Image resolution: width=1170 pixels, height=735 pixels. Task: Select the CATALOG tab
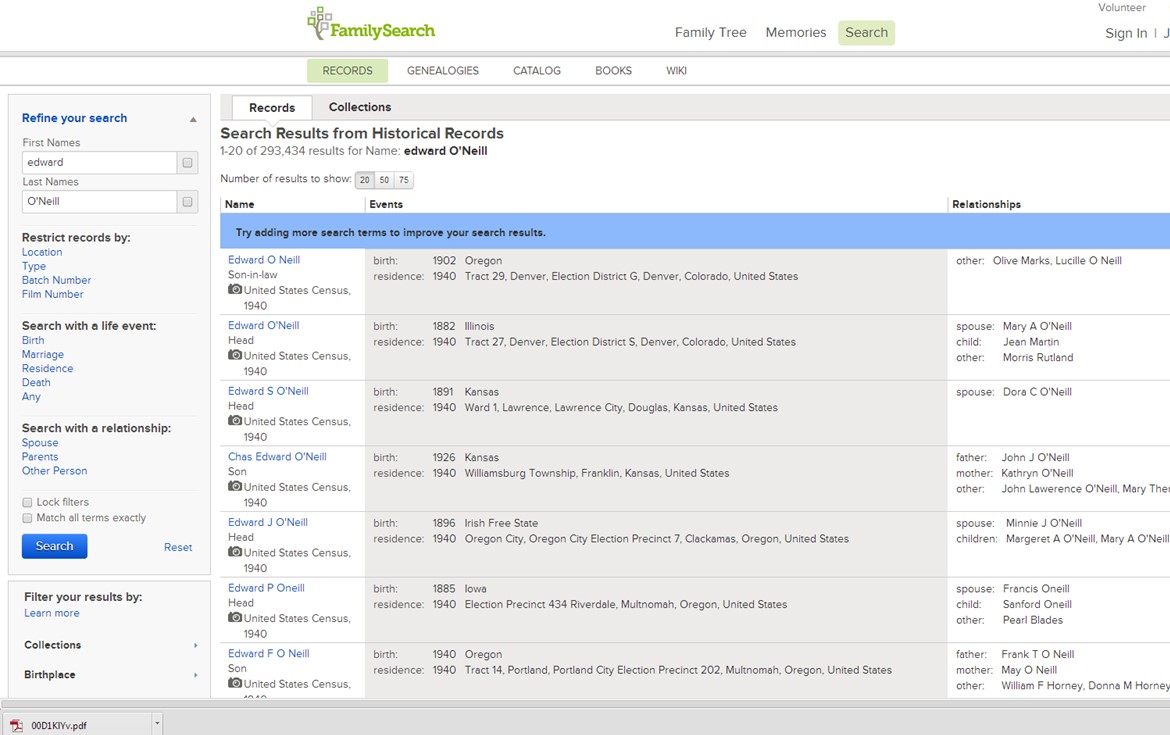536,71
